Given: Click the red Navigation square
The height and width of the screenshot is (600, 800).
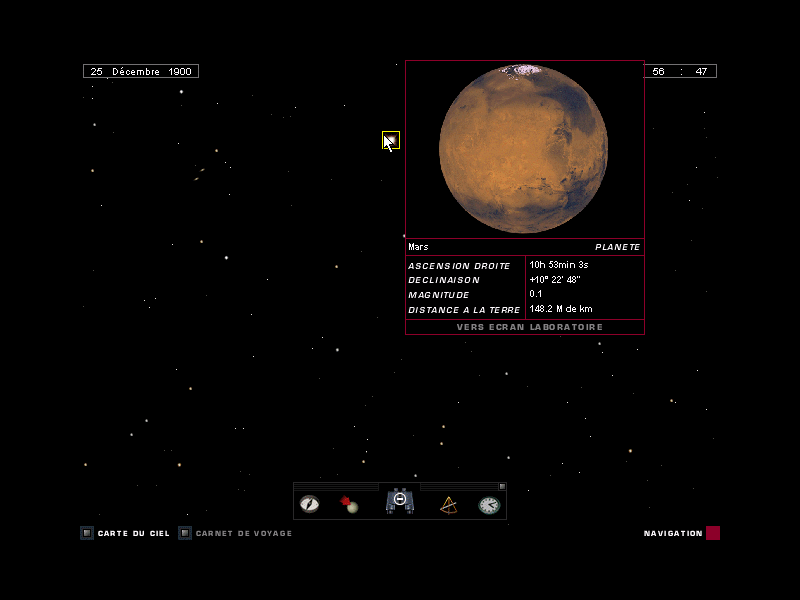Looking at the screenshot, I should point(713,533).
